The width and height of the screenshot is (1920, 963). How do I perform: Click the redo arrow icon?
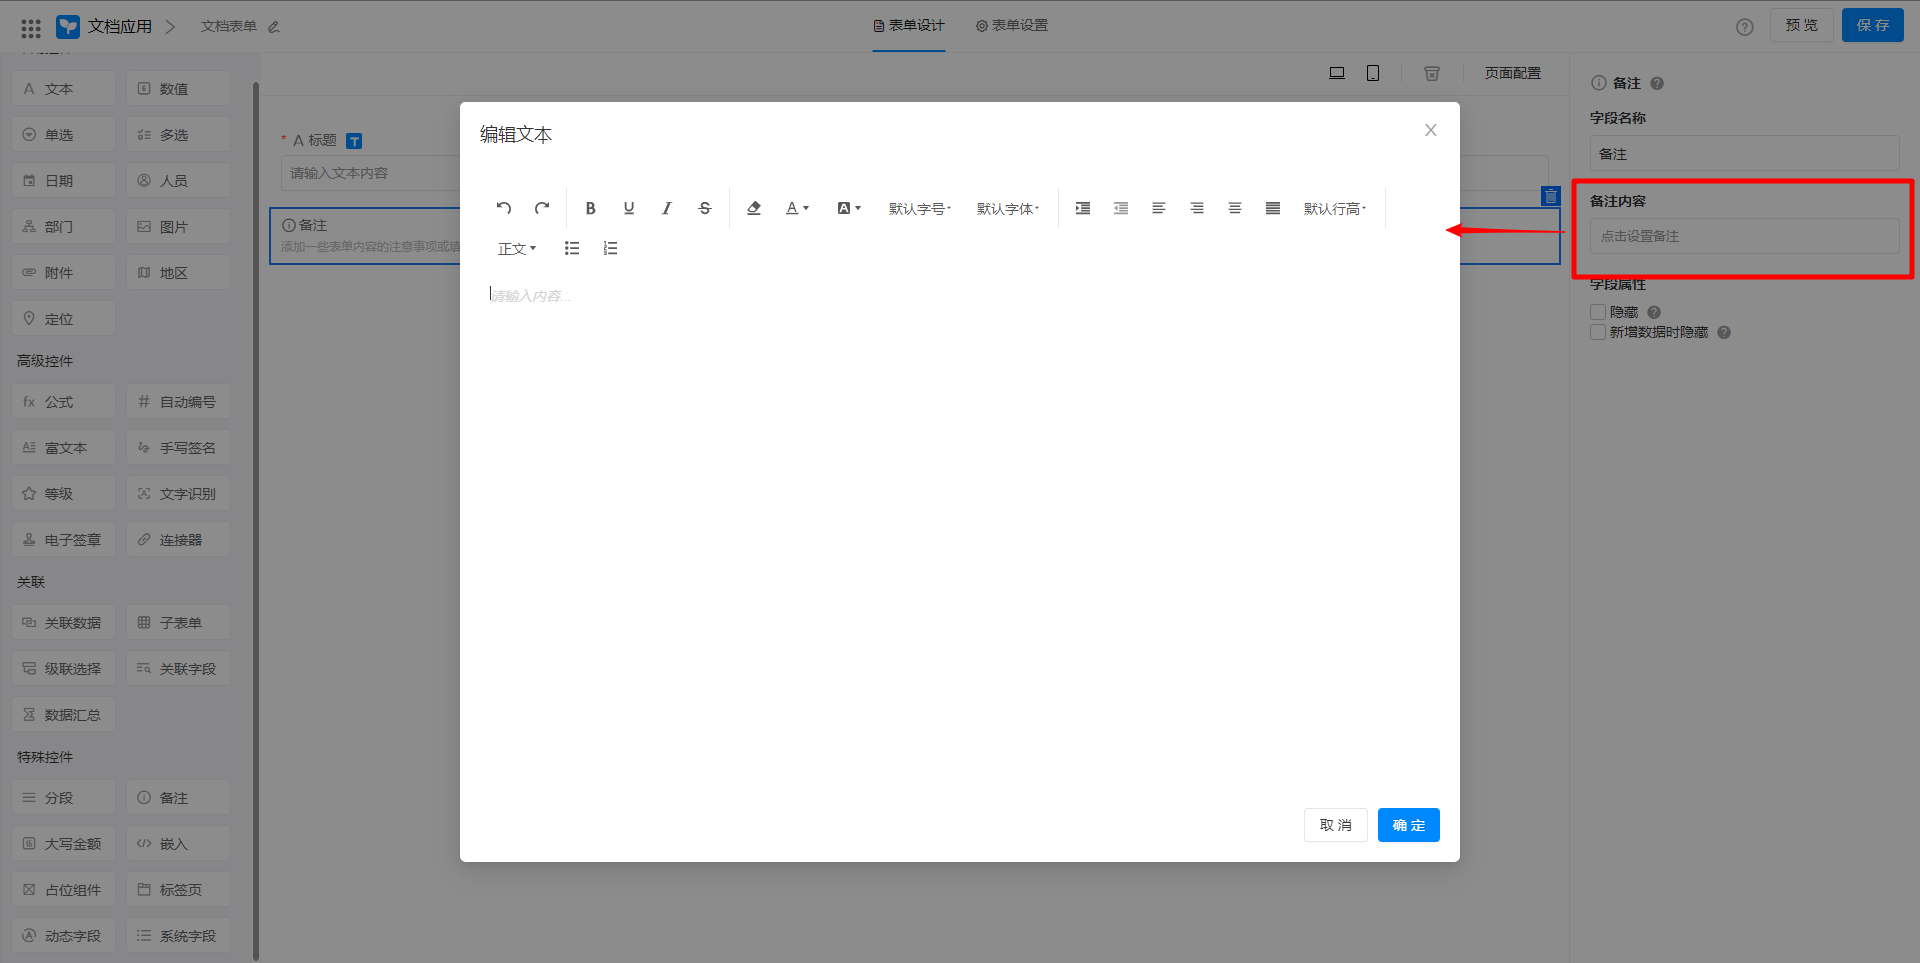coord(542,208)
